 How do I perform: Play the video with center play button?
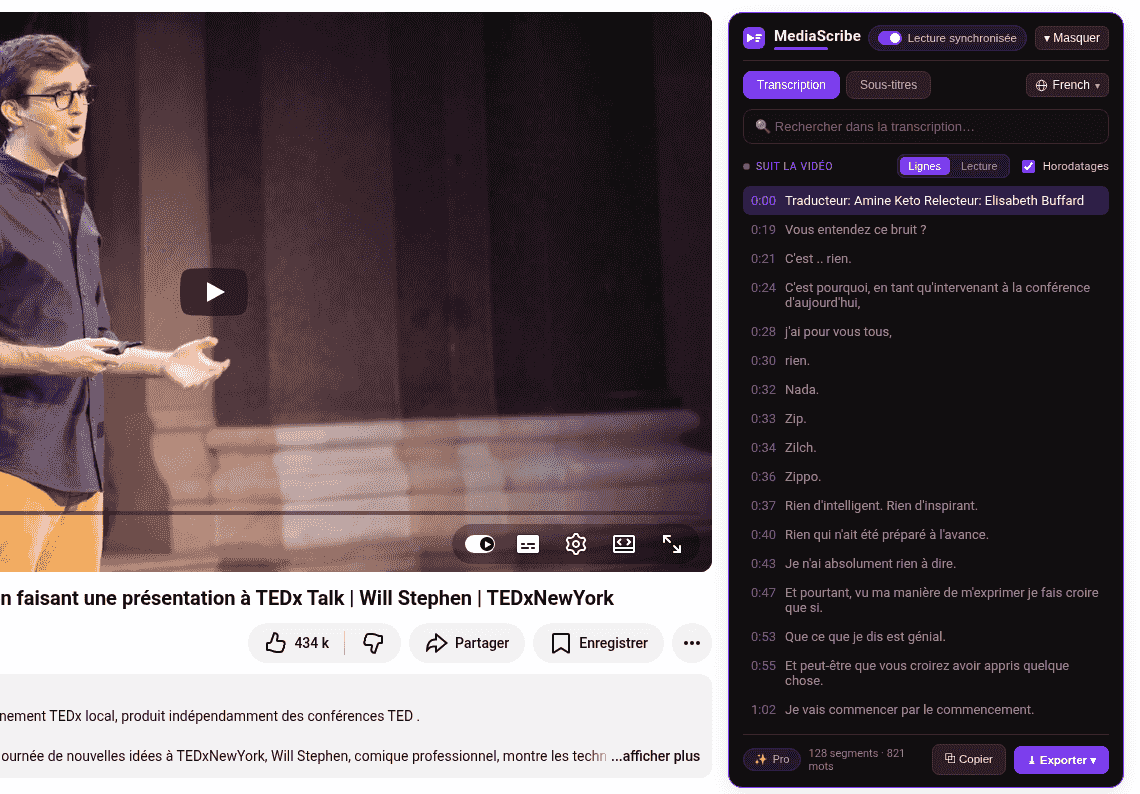pyautogui.click(x=214, y=292)
